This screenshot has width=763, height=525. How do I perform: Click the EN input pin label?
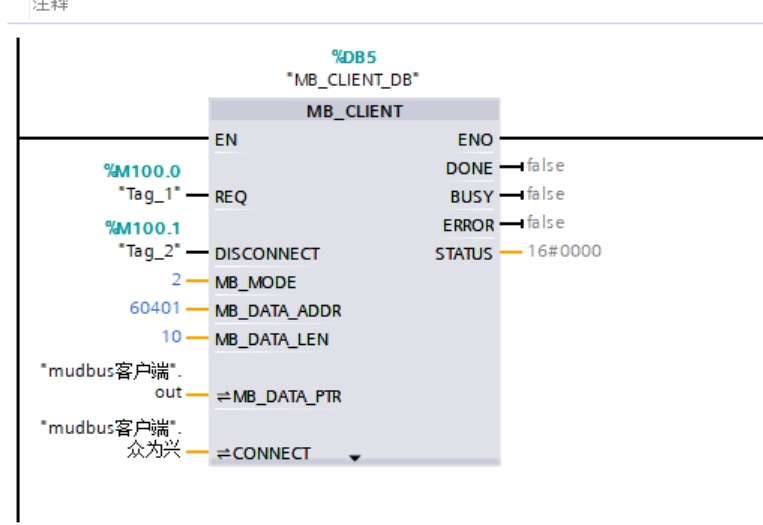(x=226, y=140)
